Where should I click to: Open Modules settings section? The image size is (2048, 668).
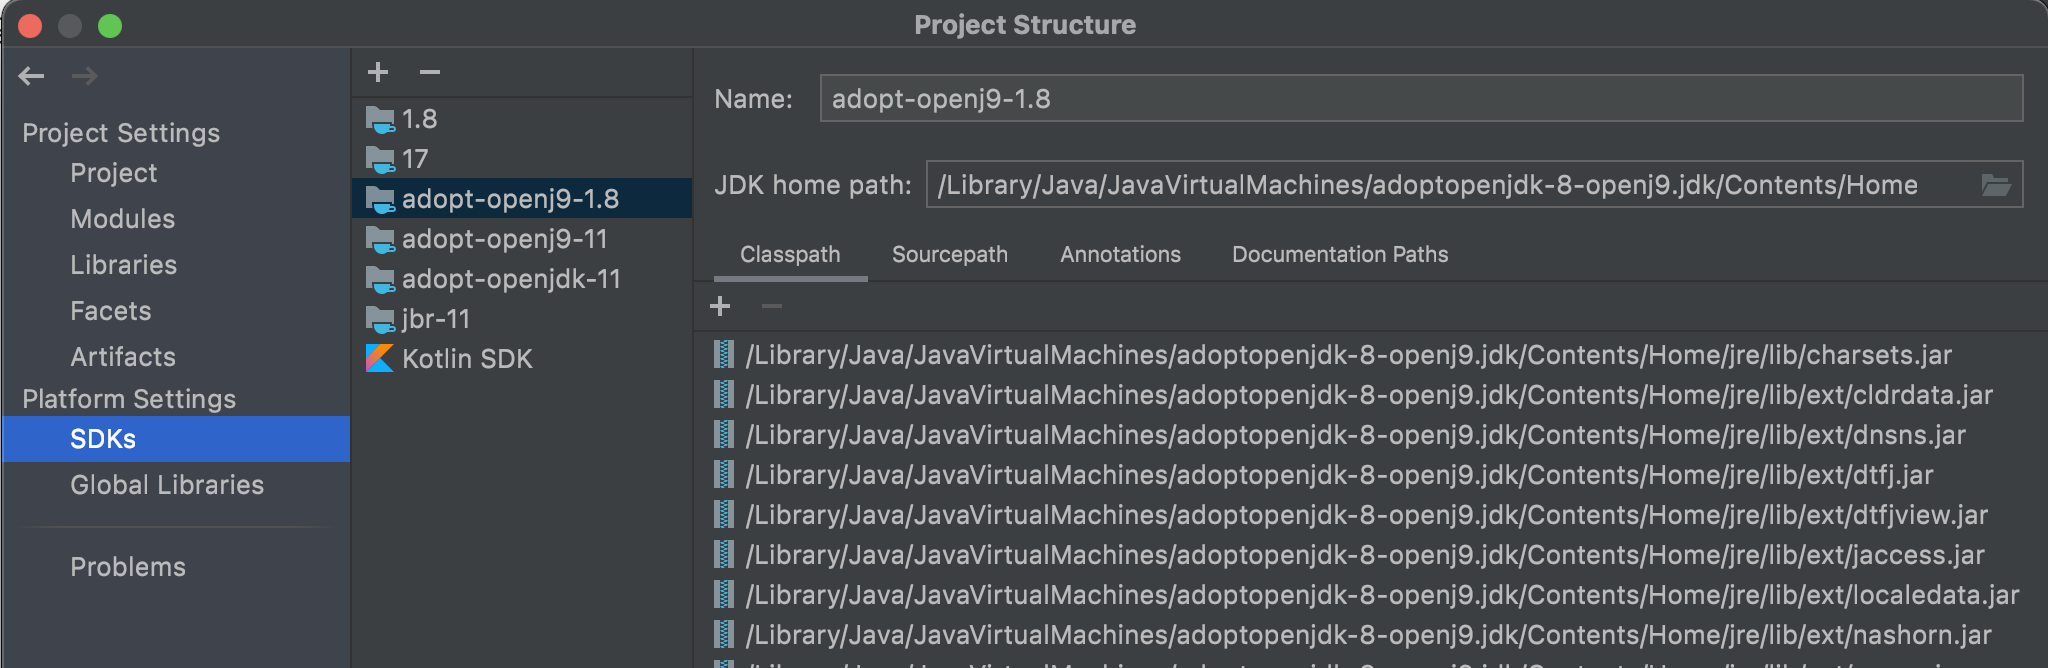click(123, 219)
